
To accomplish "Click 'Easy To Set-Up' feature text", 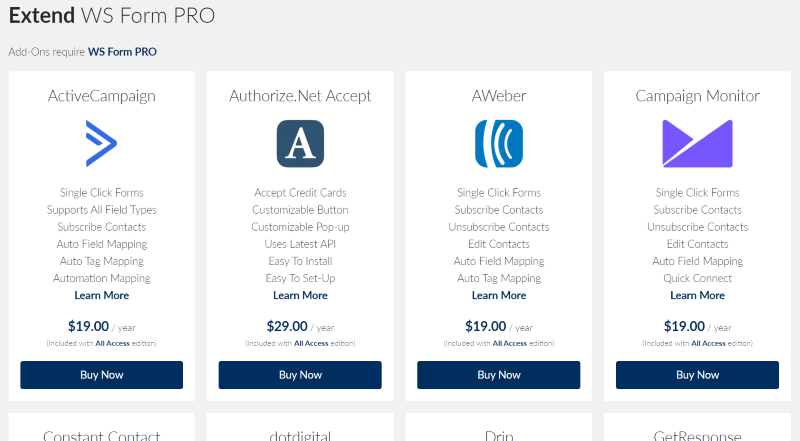I will [300, 278].
